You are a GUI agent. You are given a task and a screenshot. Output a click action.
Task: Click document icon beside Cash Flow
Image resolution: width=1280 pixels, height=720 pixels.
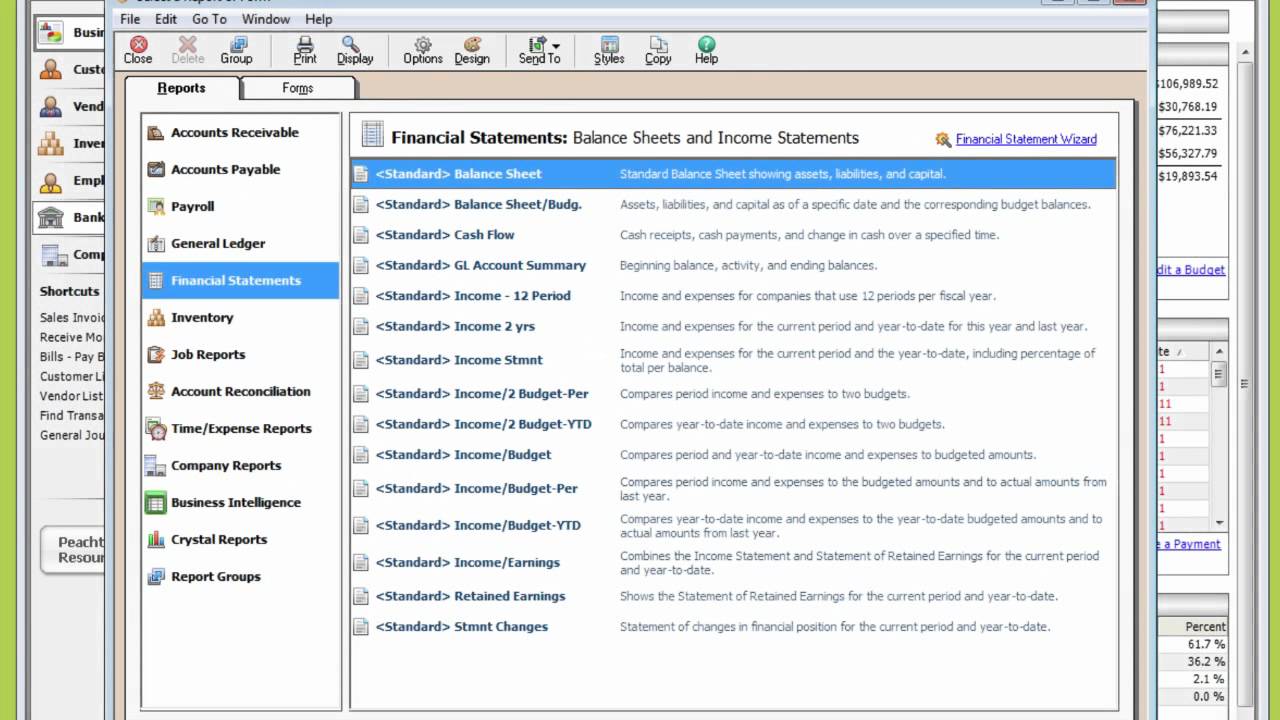(x=361, y=235)
